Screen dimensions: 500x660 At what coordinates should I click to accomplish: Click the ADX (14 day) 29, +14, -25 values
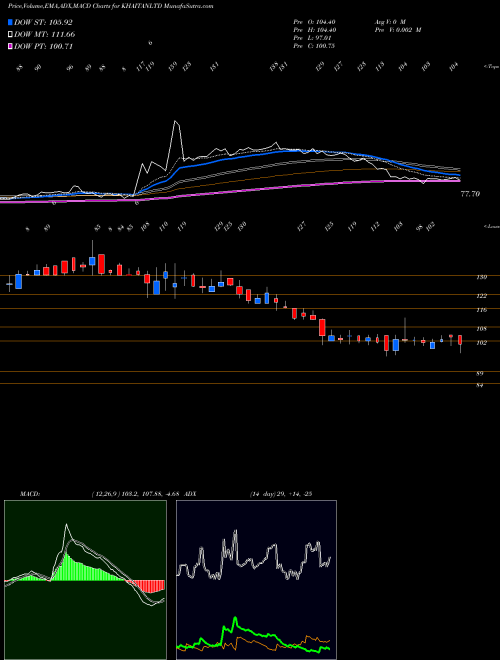281,494
